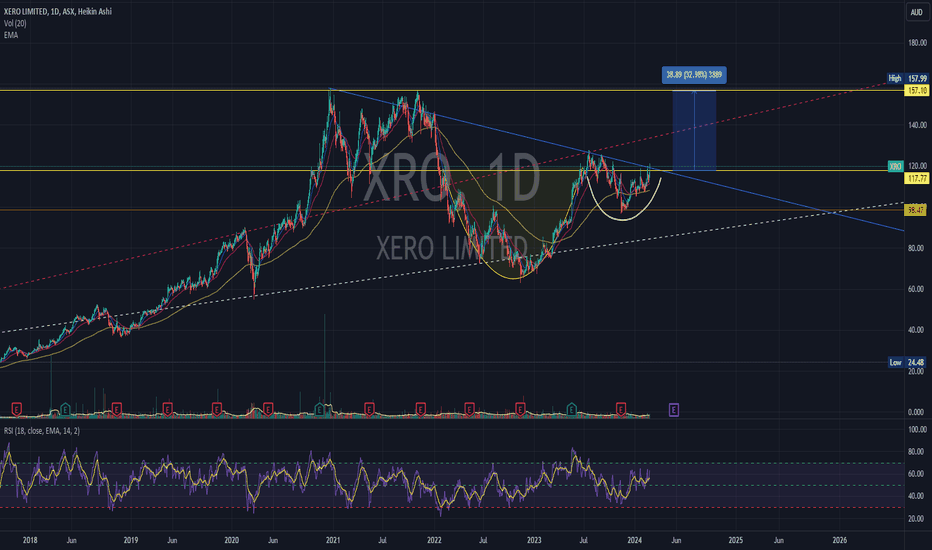
Task: Select the red earnings marker just before 2020
Action: click(x=217, y=409)
